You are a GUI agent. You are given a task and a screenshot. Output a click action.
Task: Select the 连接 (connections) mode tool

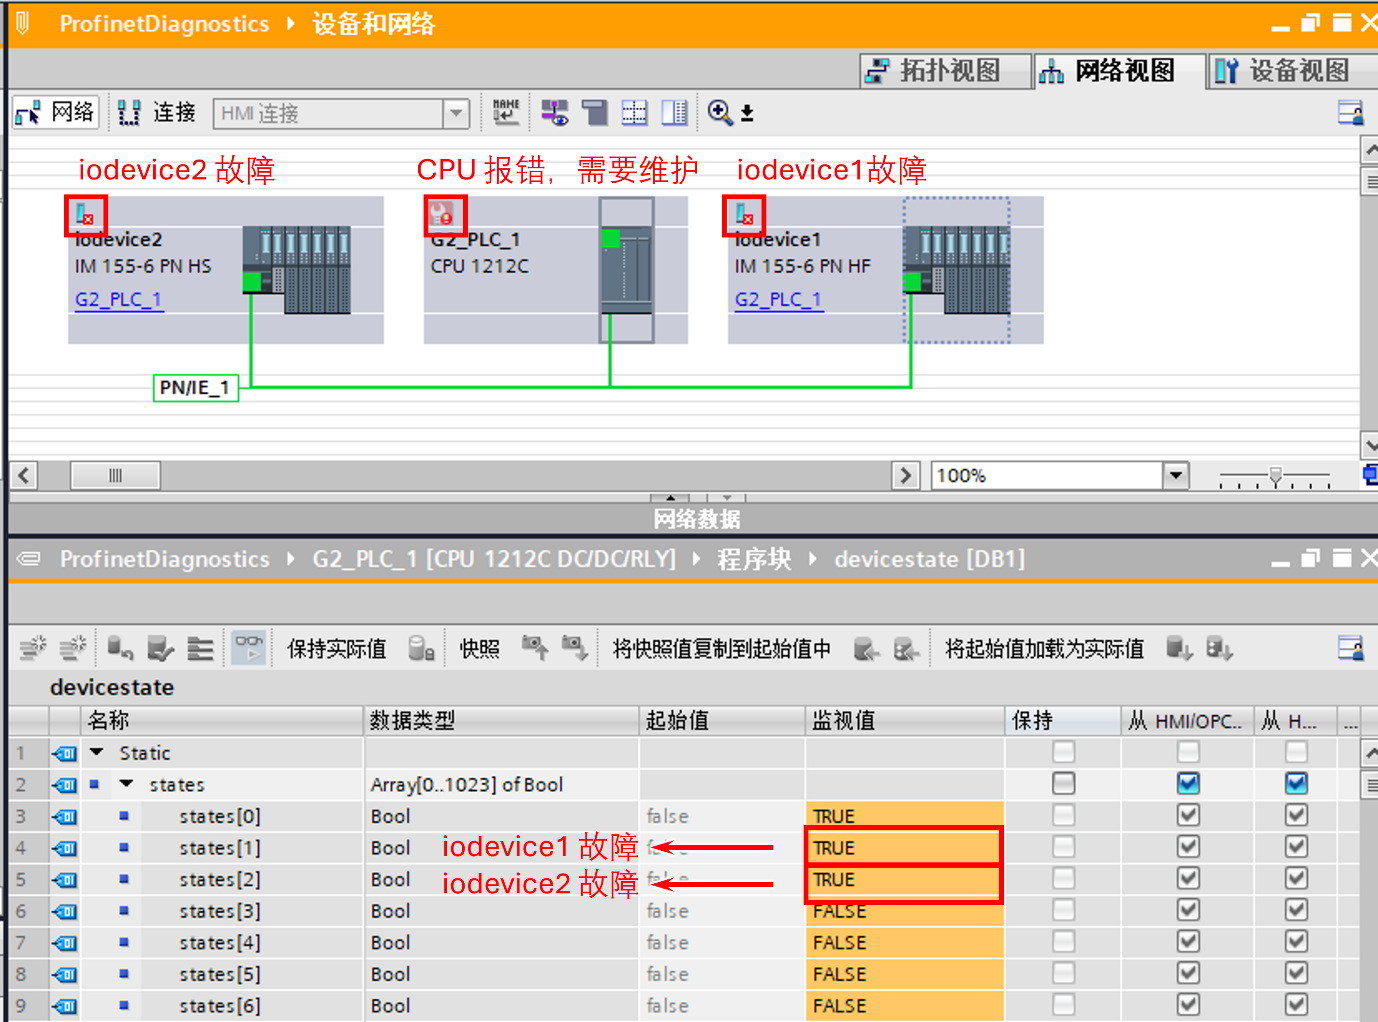pos(155,112)
